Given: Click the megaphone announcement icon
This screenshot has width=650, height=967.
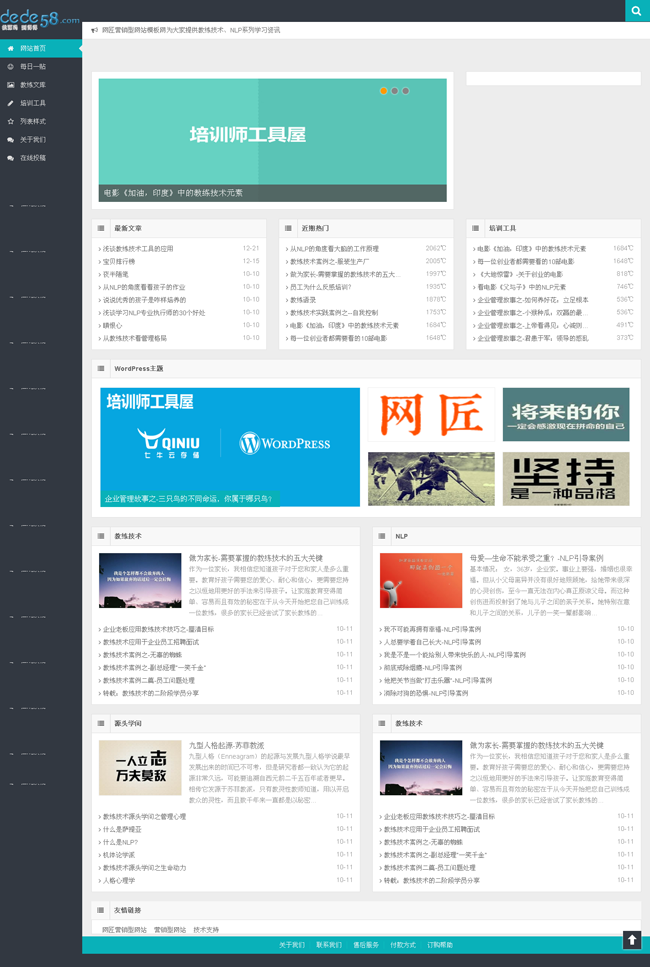Looking at the screenshot, I should tap(94, 30).
